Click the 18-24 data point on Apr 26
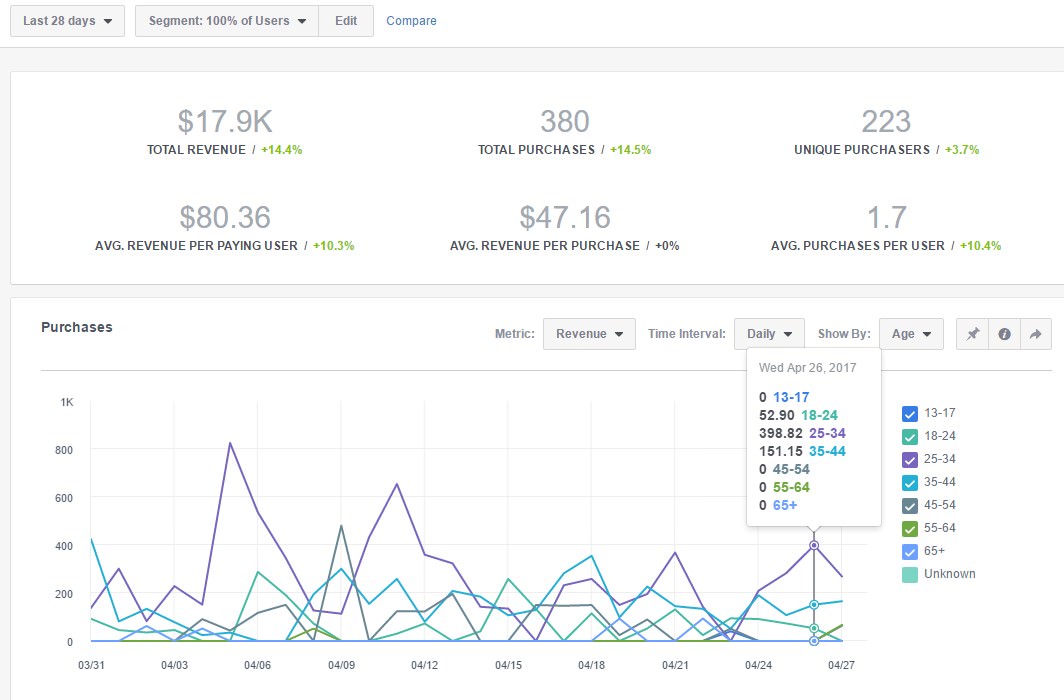The image size is (1064, 700). (x=814, y=628)
